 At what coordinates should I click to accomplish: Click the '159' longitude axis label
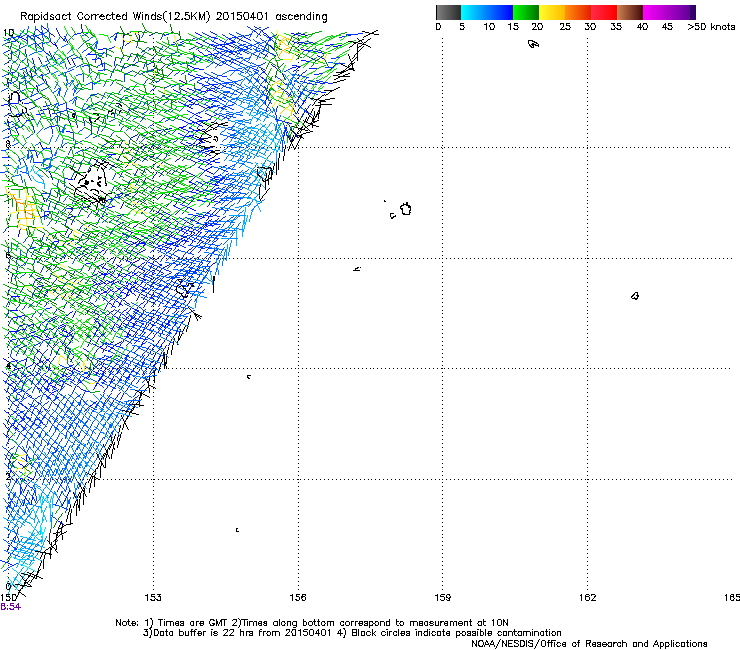pos(442,598)
